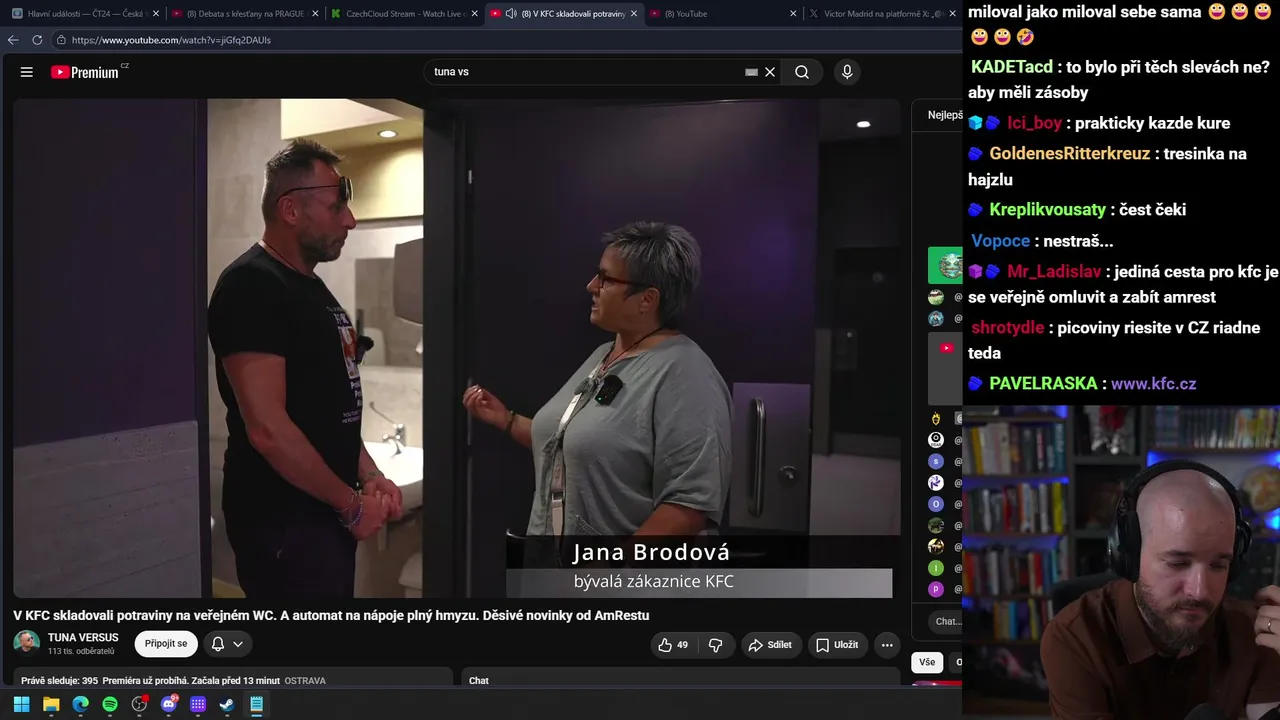Click username GoldenesRitterkreuz in stream chat

point(1070,154)
